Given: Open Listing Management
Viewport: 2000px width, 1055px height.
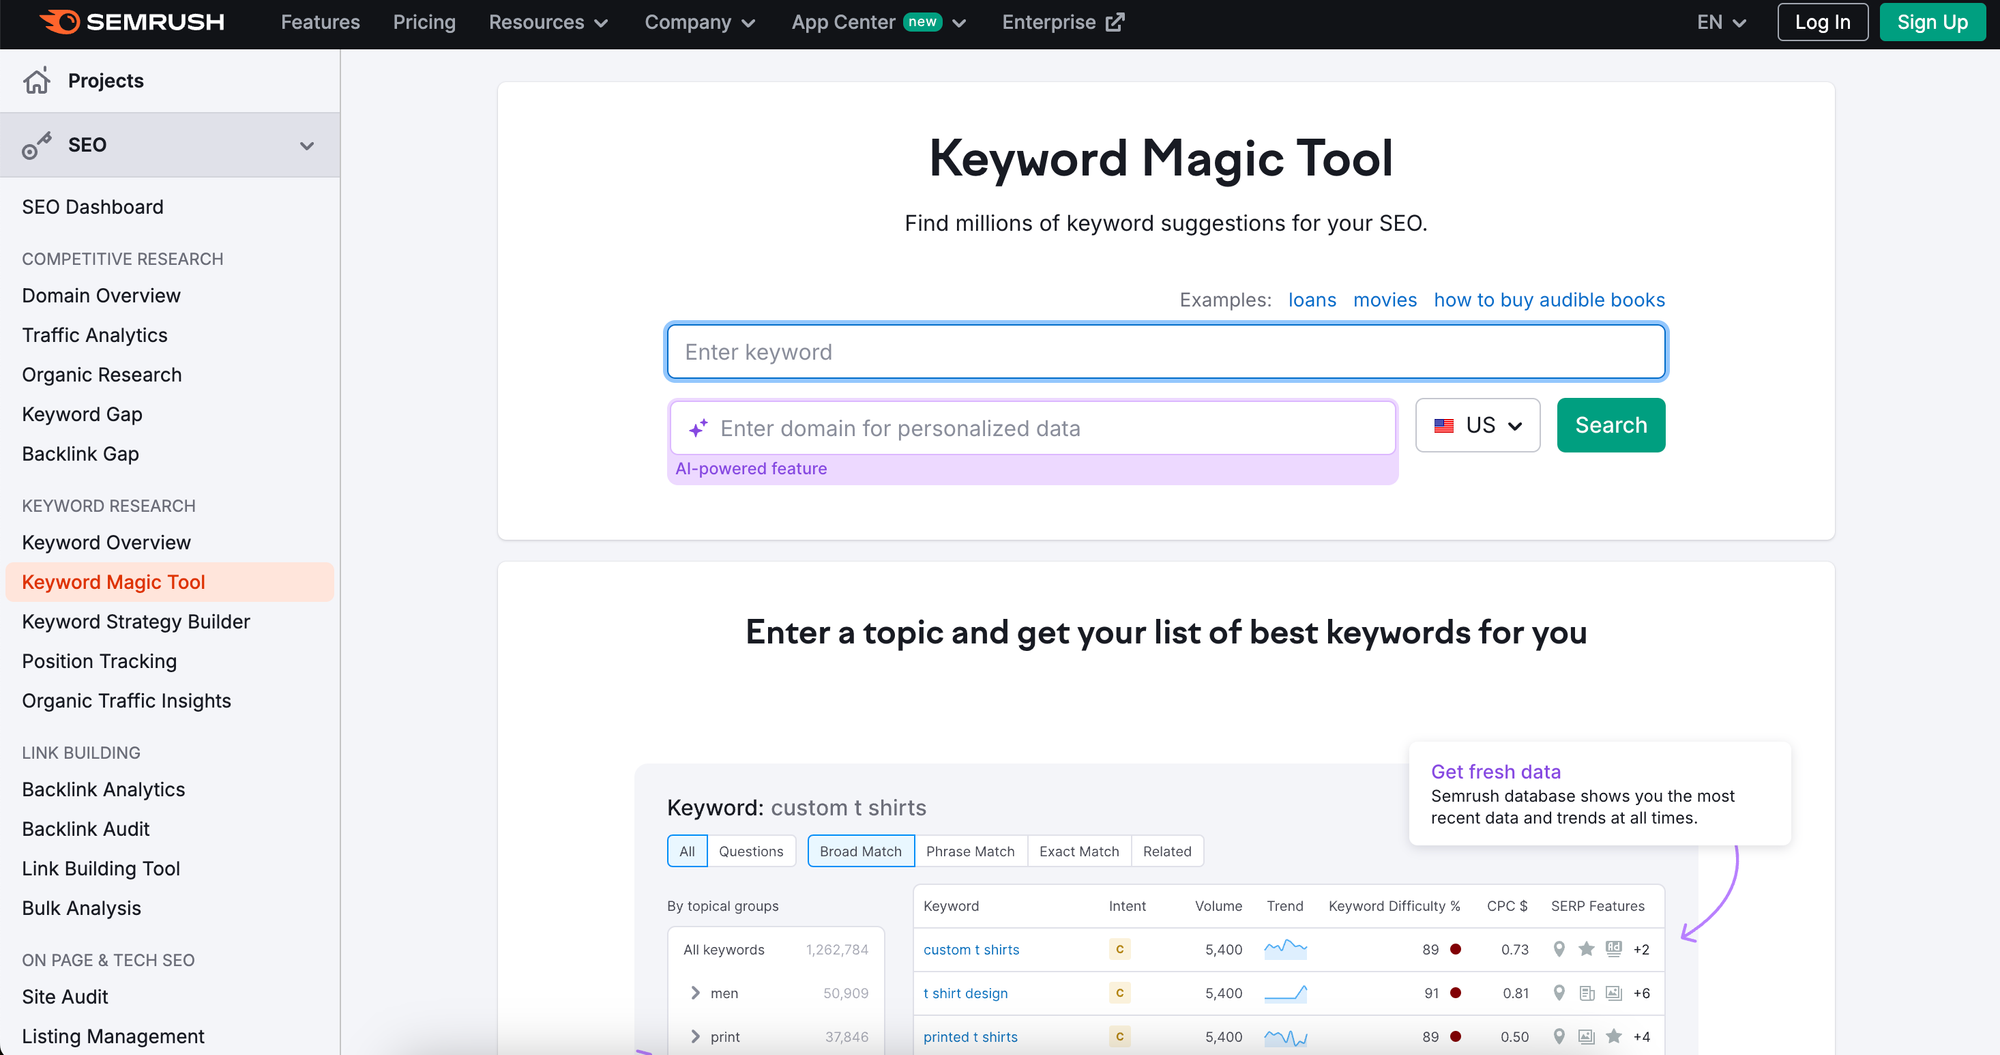Looking at the screenshot, I should [113, 1037].
